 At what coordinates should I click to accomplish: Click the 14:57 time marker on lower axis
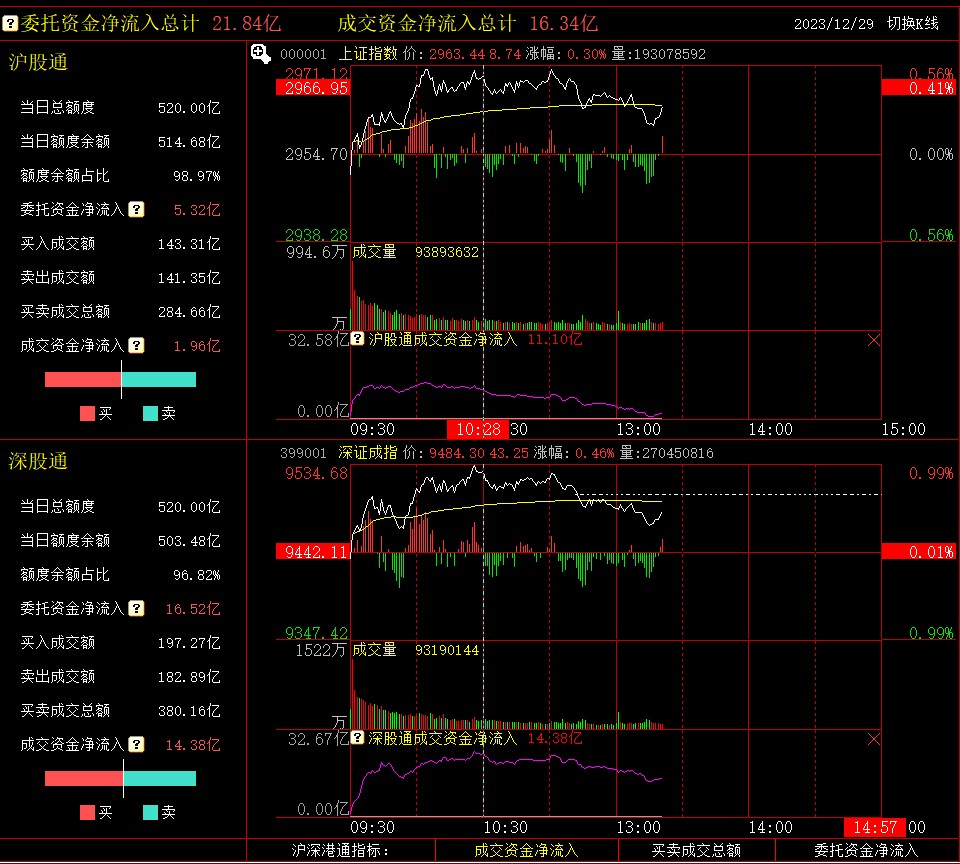point(874,827)
